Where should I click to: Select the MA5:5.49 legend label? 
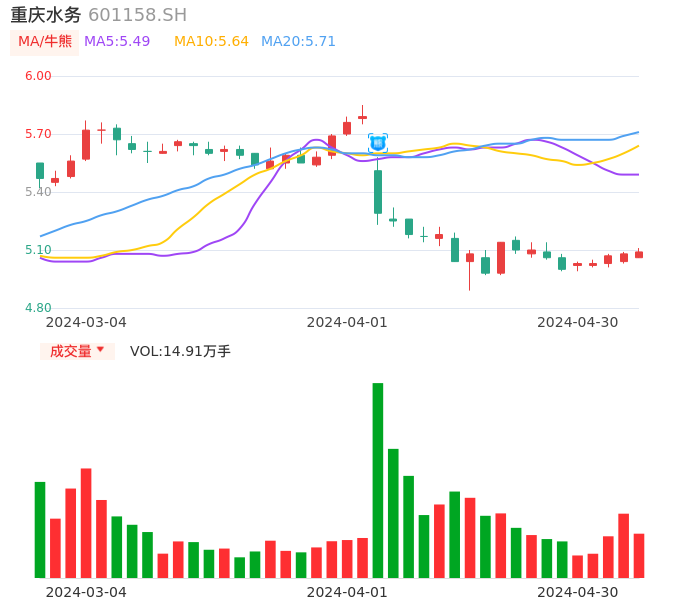coord(117,42)
